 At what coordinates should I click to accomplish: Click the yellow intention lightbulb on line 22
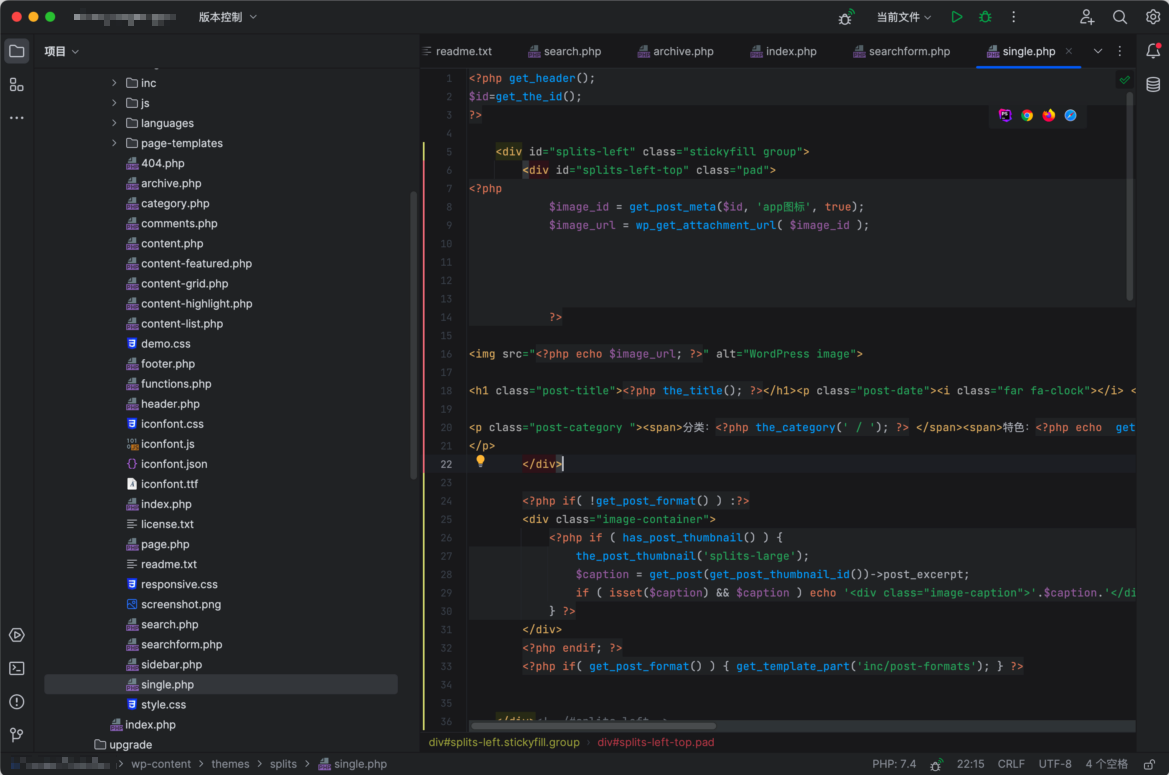click(481, 461)
